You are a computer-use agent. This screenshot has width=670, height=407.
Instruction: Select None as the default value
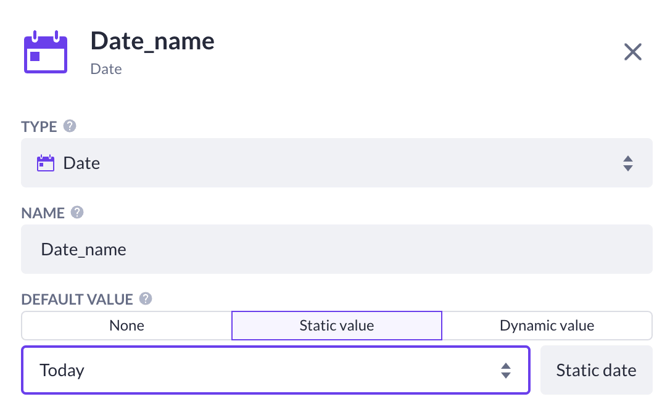tap(126, 325)
